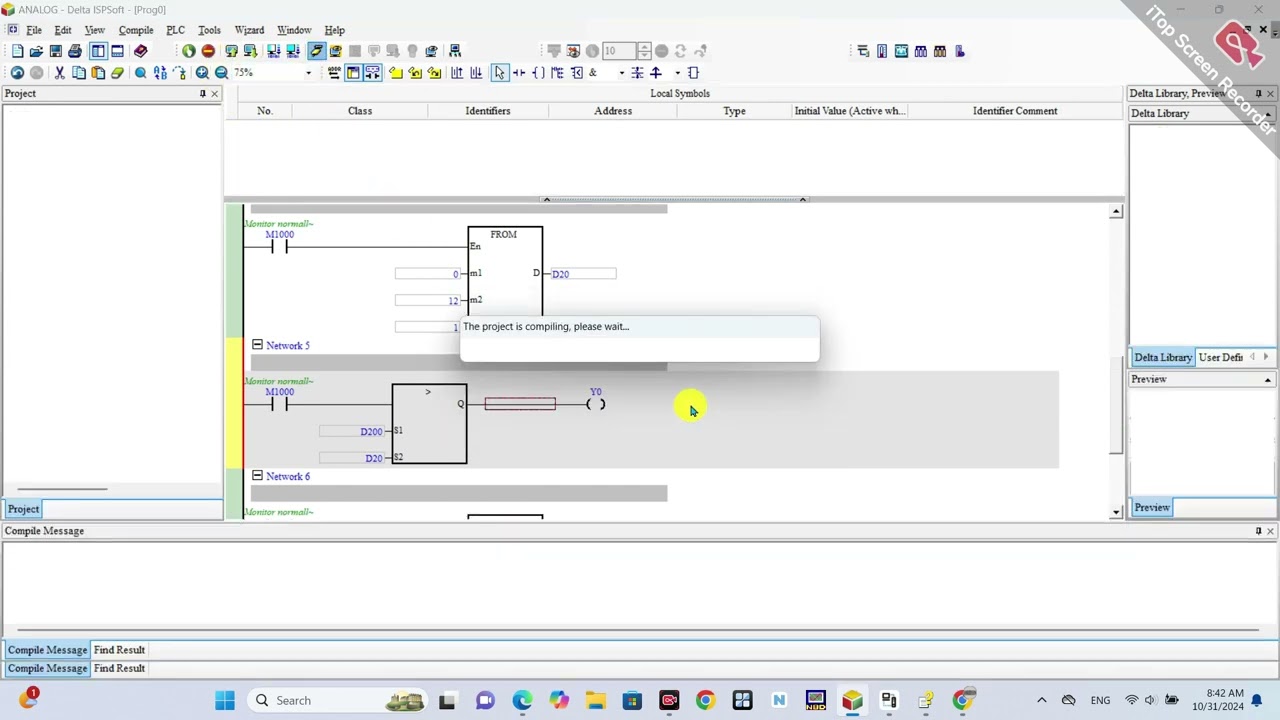Click the Save floppy disk icon

pyautogui.click(x=56, y=51)
